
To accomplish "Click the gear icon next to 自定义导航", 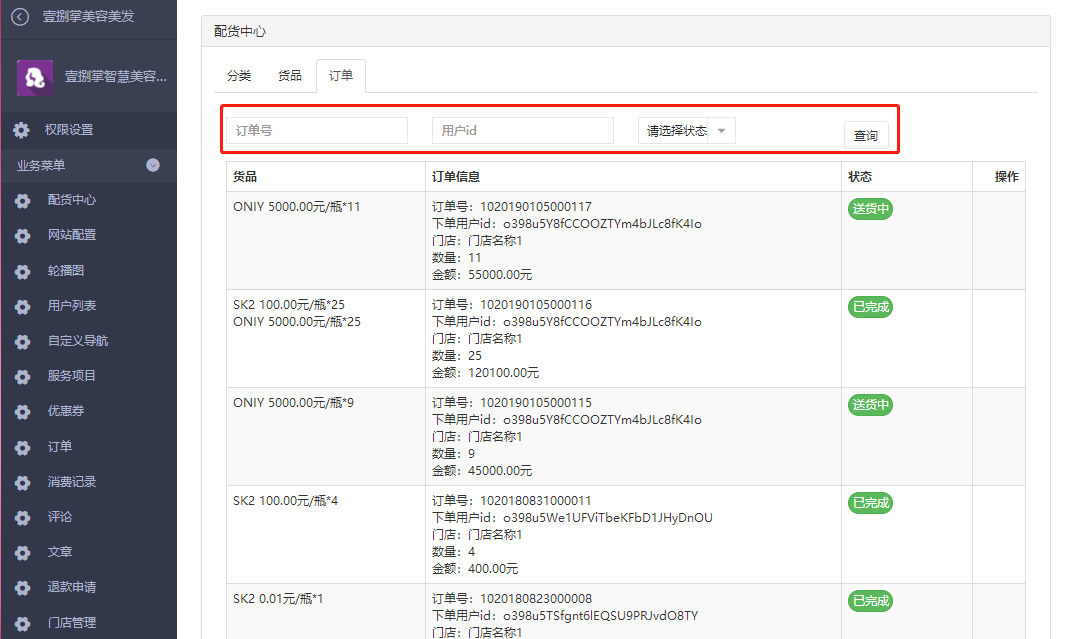I will 23,341.
